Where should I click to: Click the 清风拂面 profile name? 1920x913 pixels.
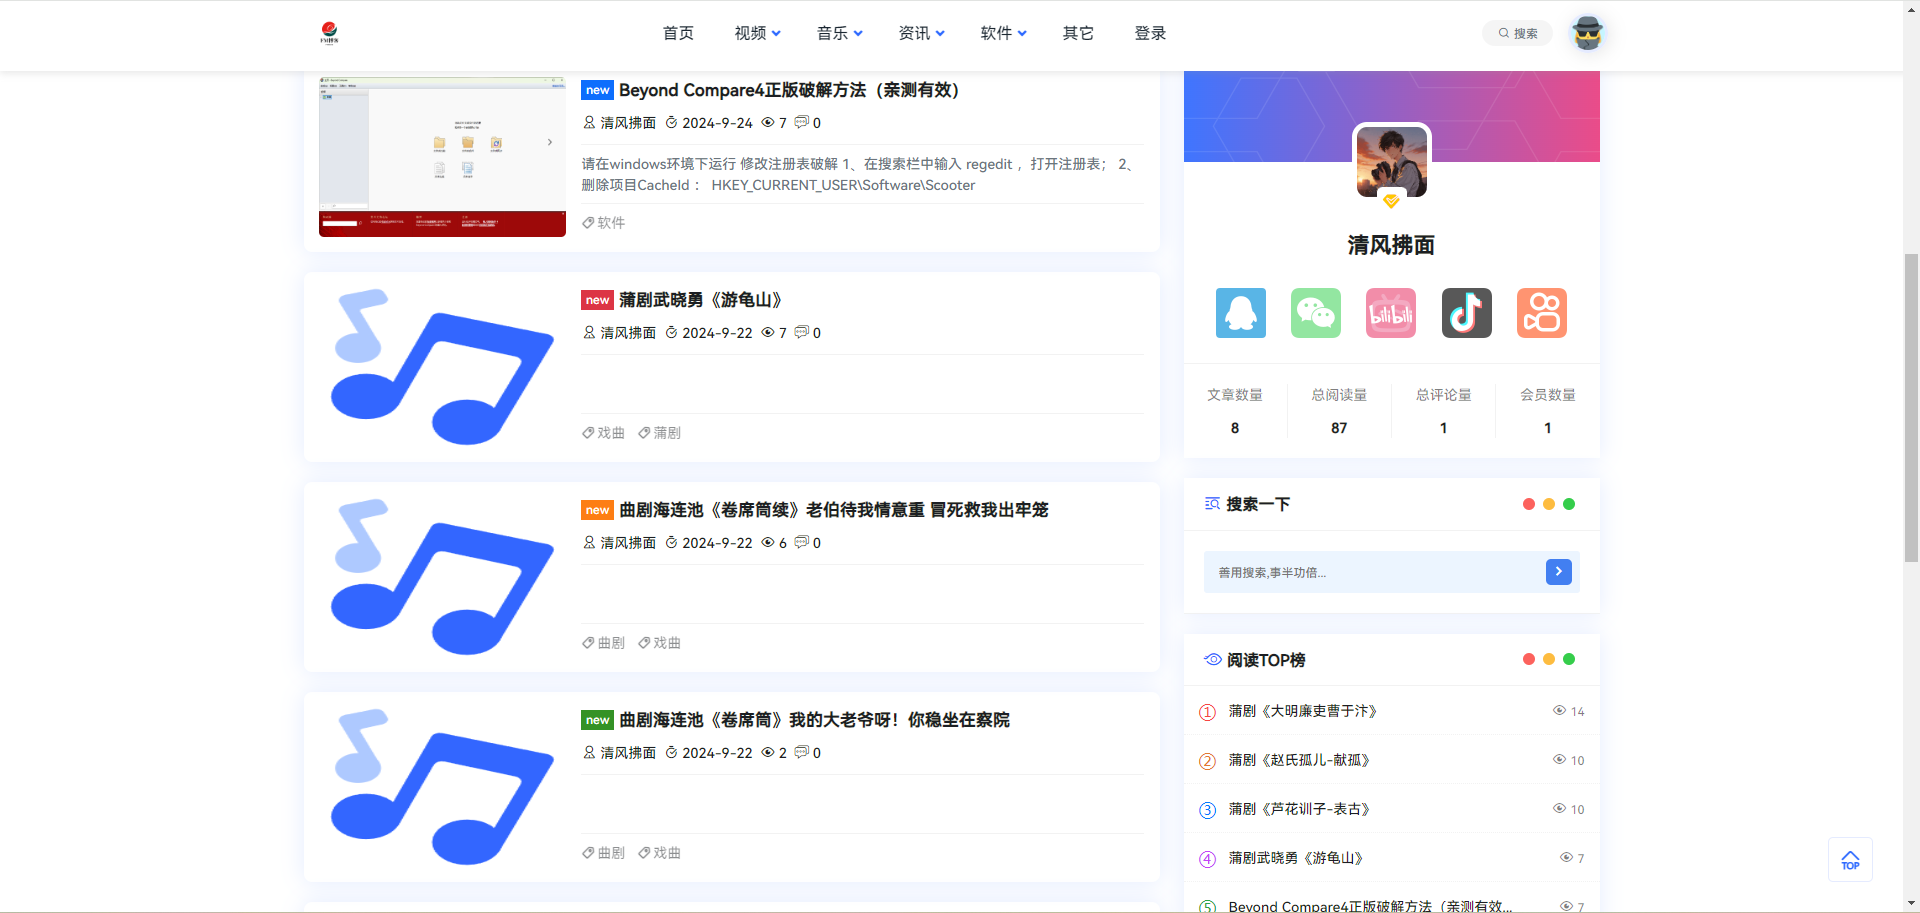pyautogui.click(x=1391, y=245)
